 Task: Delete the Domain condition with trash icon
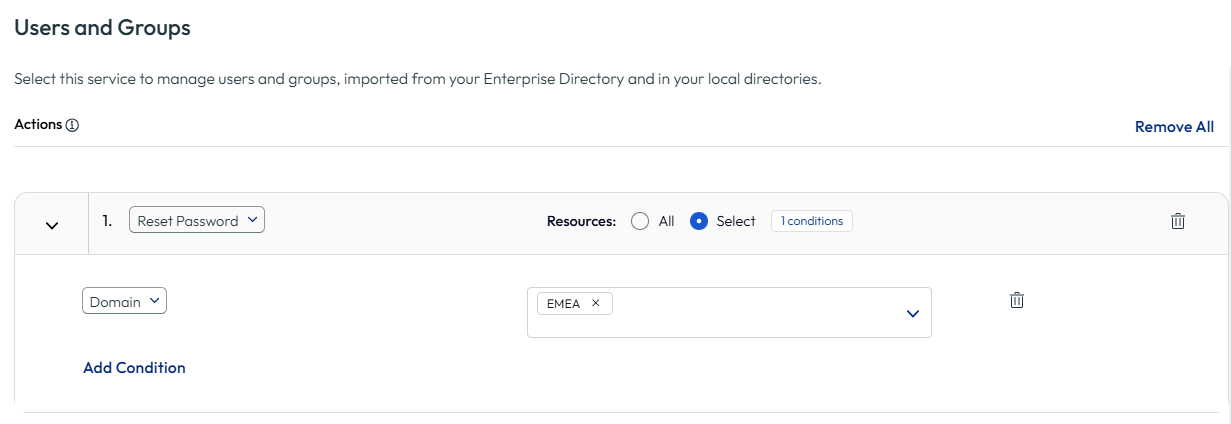(1017, 300)
